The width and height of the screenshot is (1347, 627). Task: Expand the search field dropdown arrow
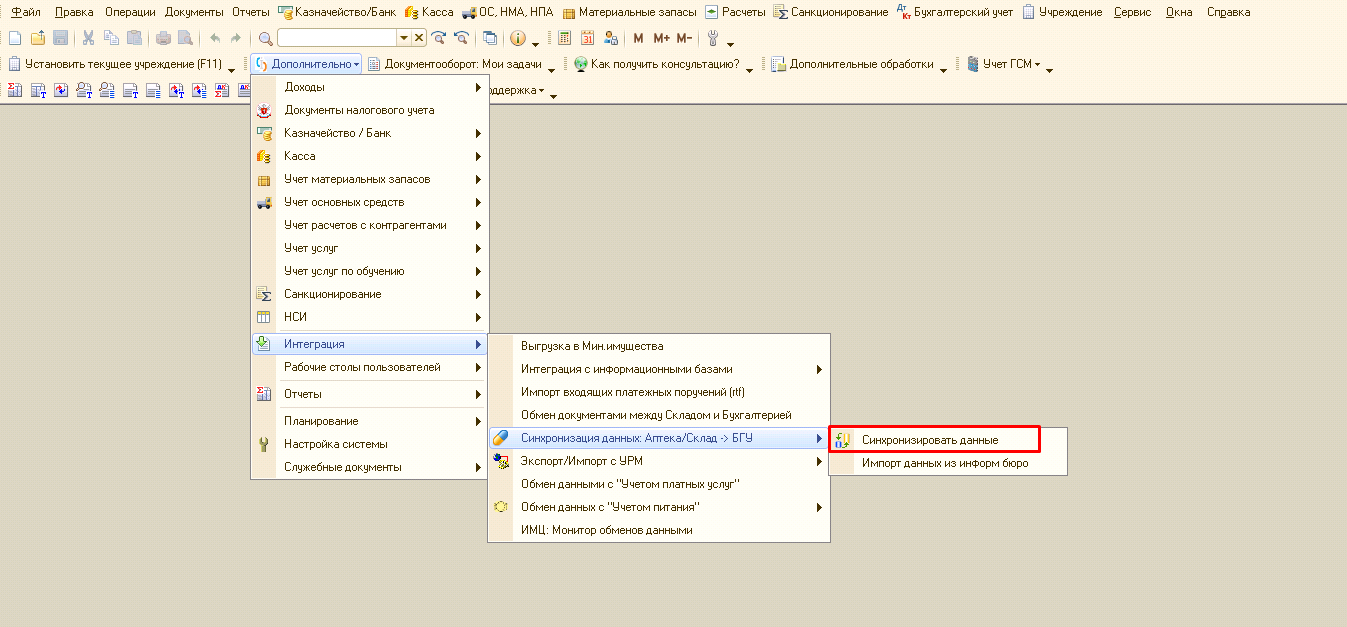pos(404,38)
